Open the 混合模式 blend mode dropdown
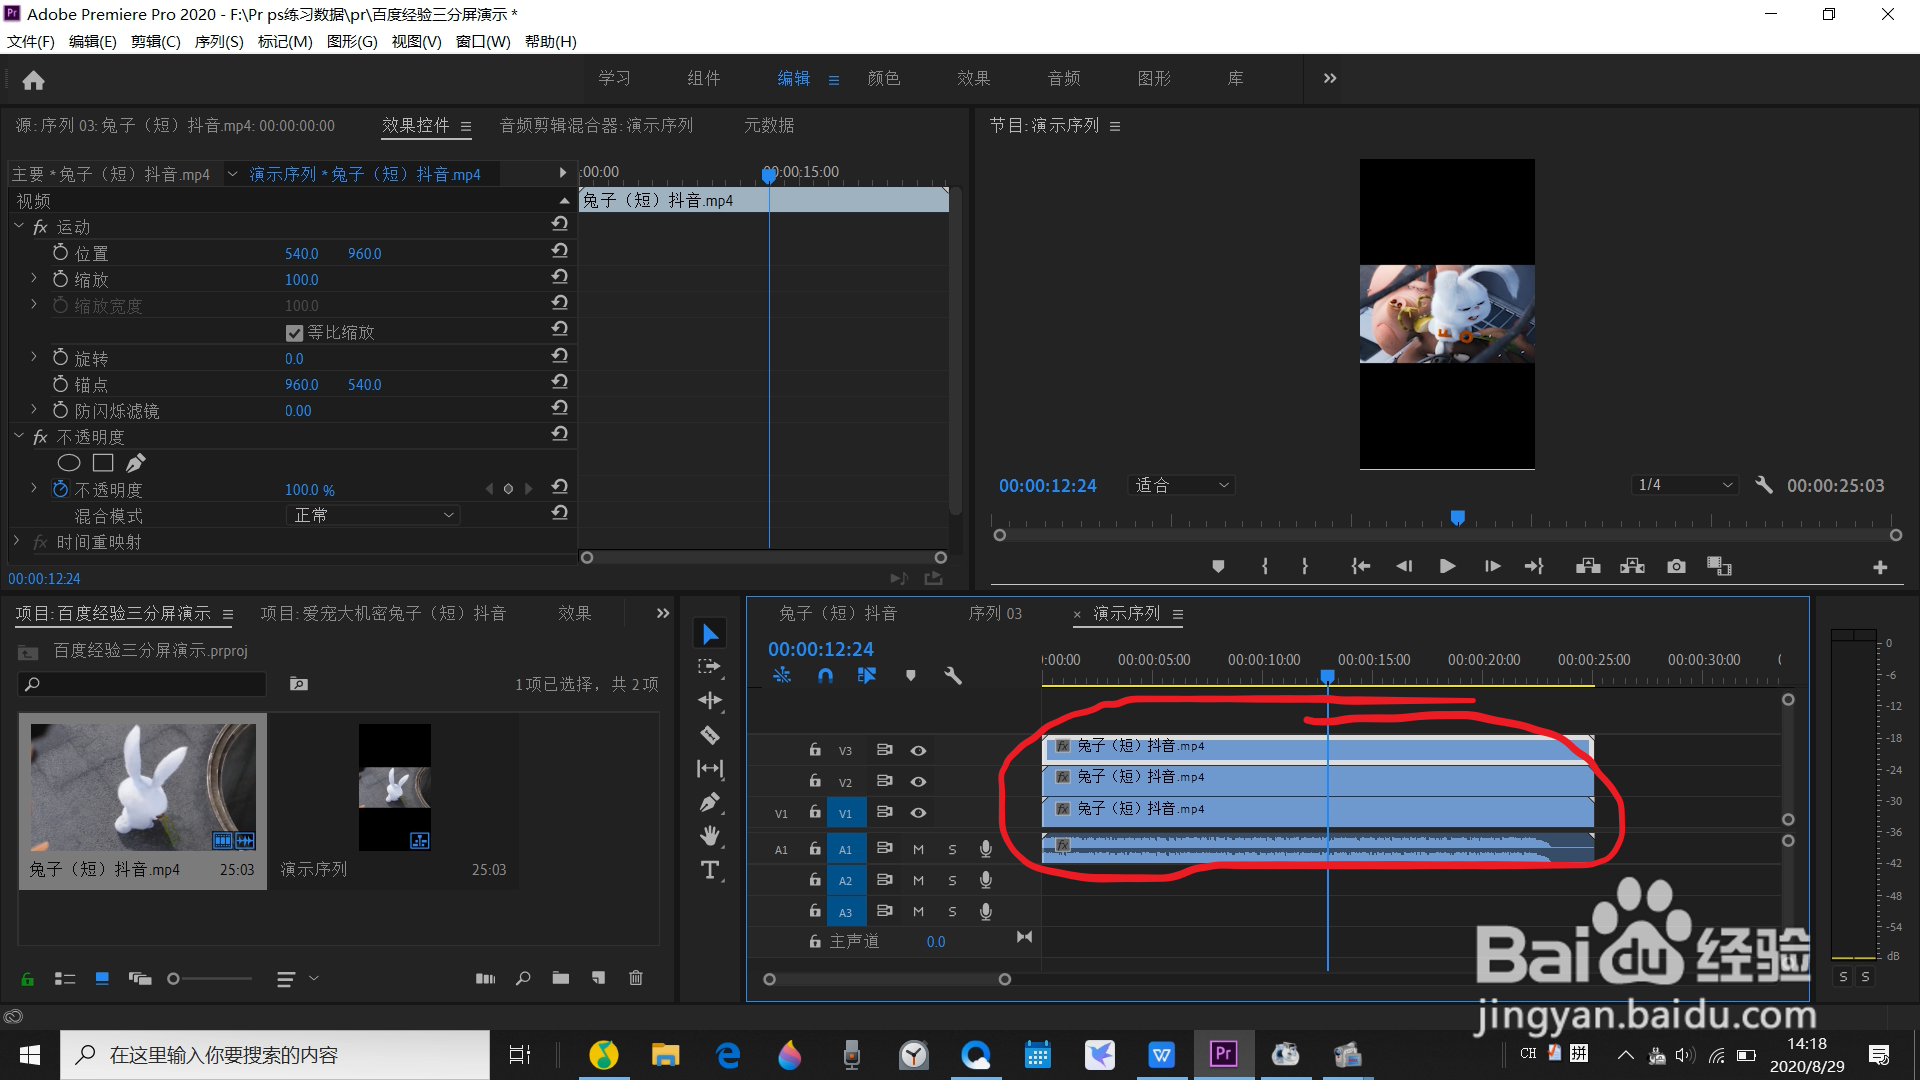Image resolution: width=1920 pixels, height=1080 pixels. coord(372,515)
